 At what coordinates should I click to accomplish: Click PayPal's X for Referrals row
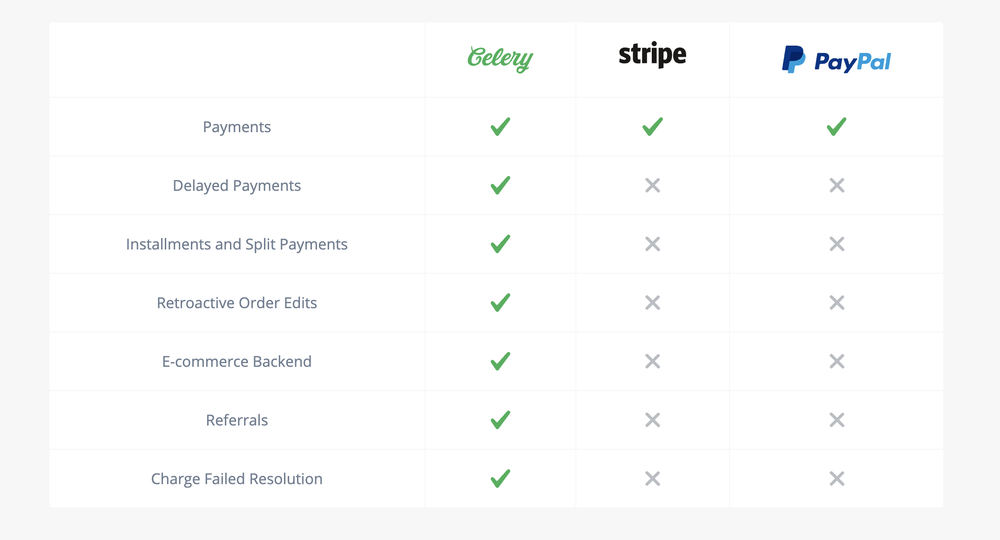[x=837, y=420]
